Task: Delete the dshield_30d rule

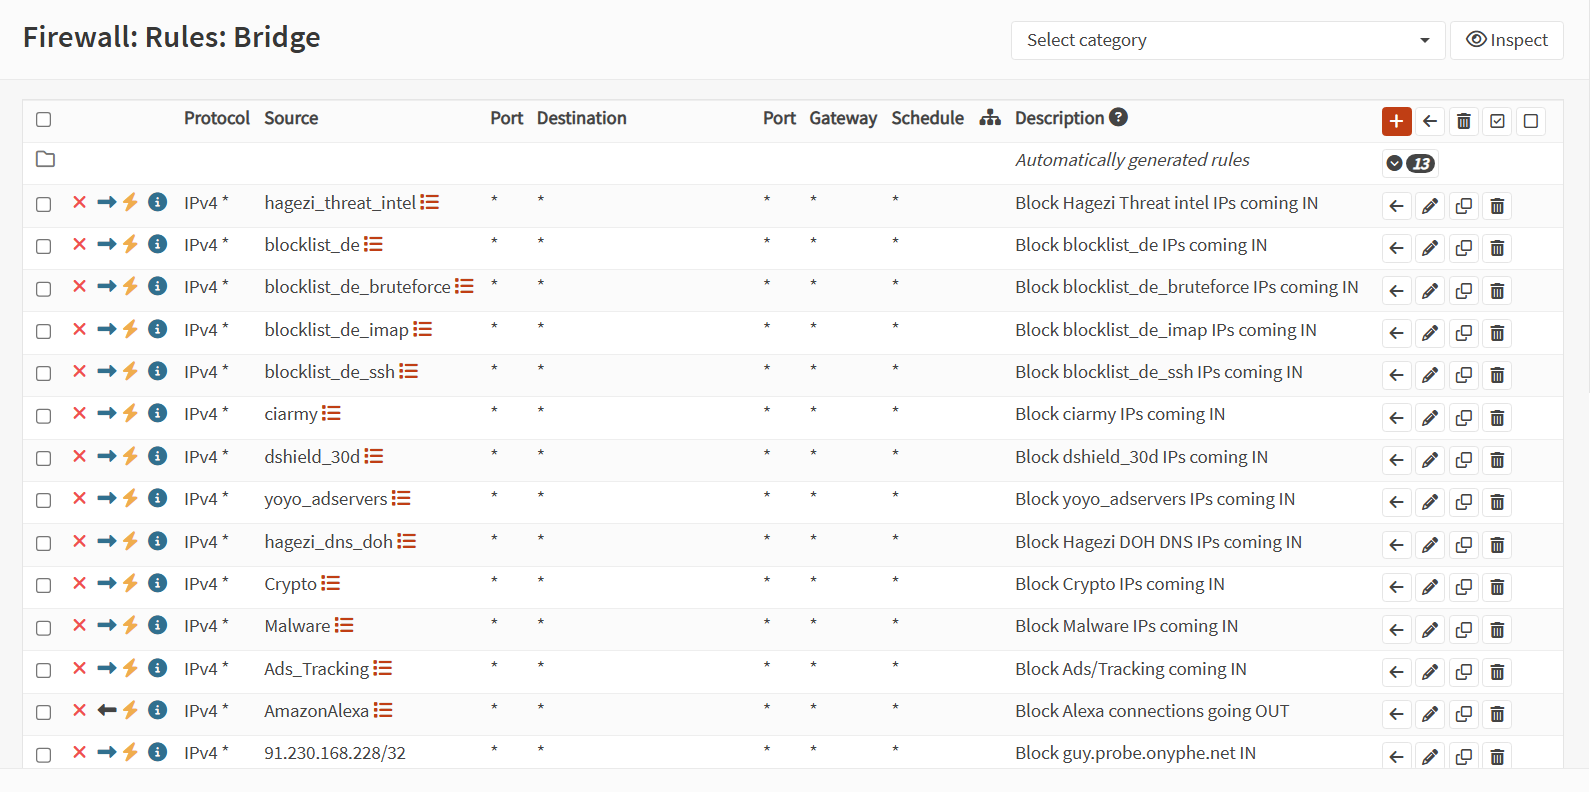Action: pos(1497,460)
